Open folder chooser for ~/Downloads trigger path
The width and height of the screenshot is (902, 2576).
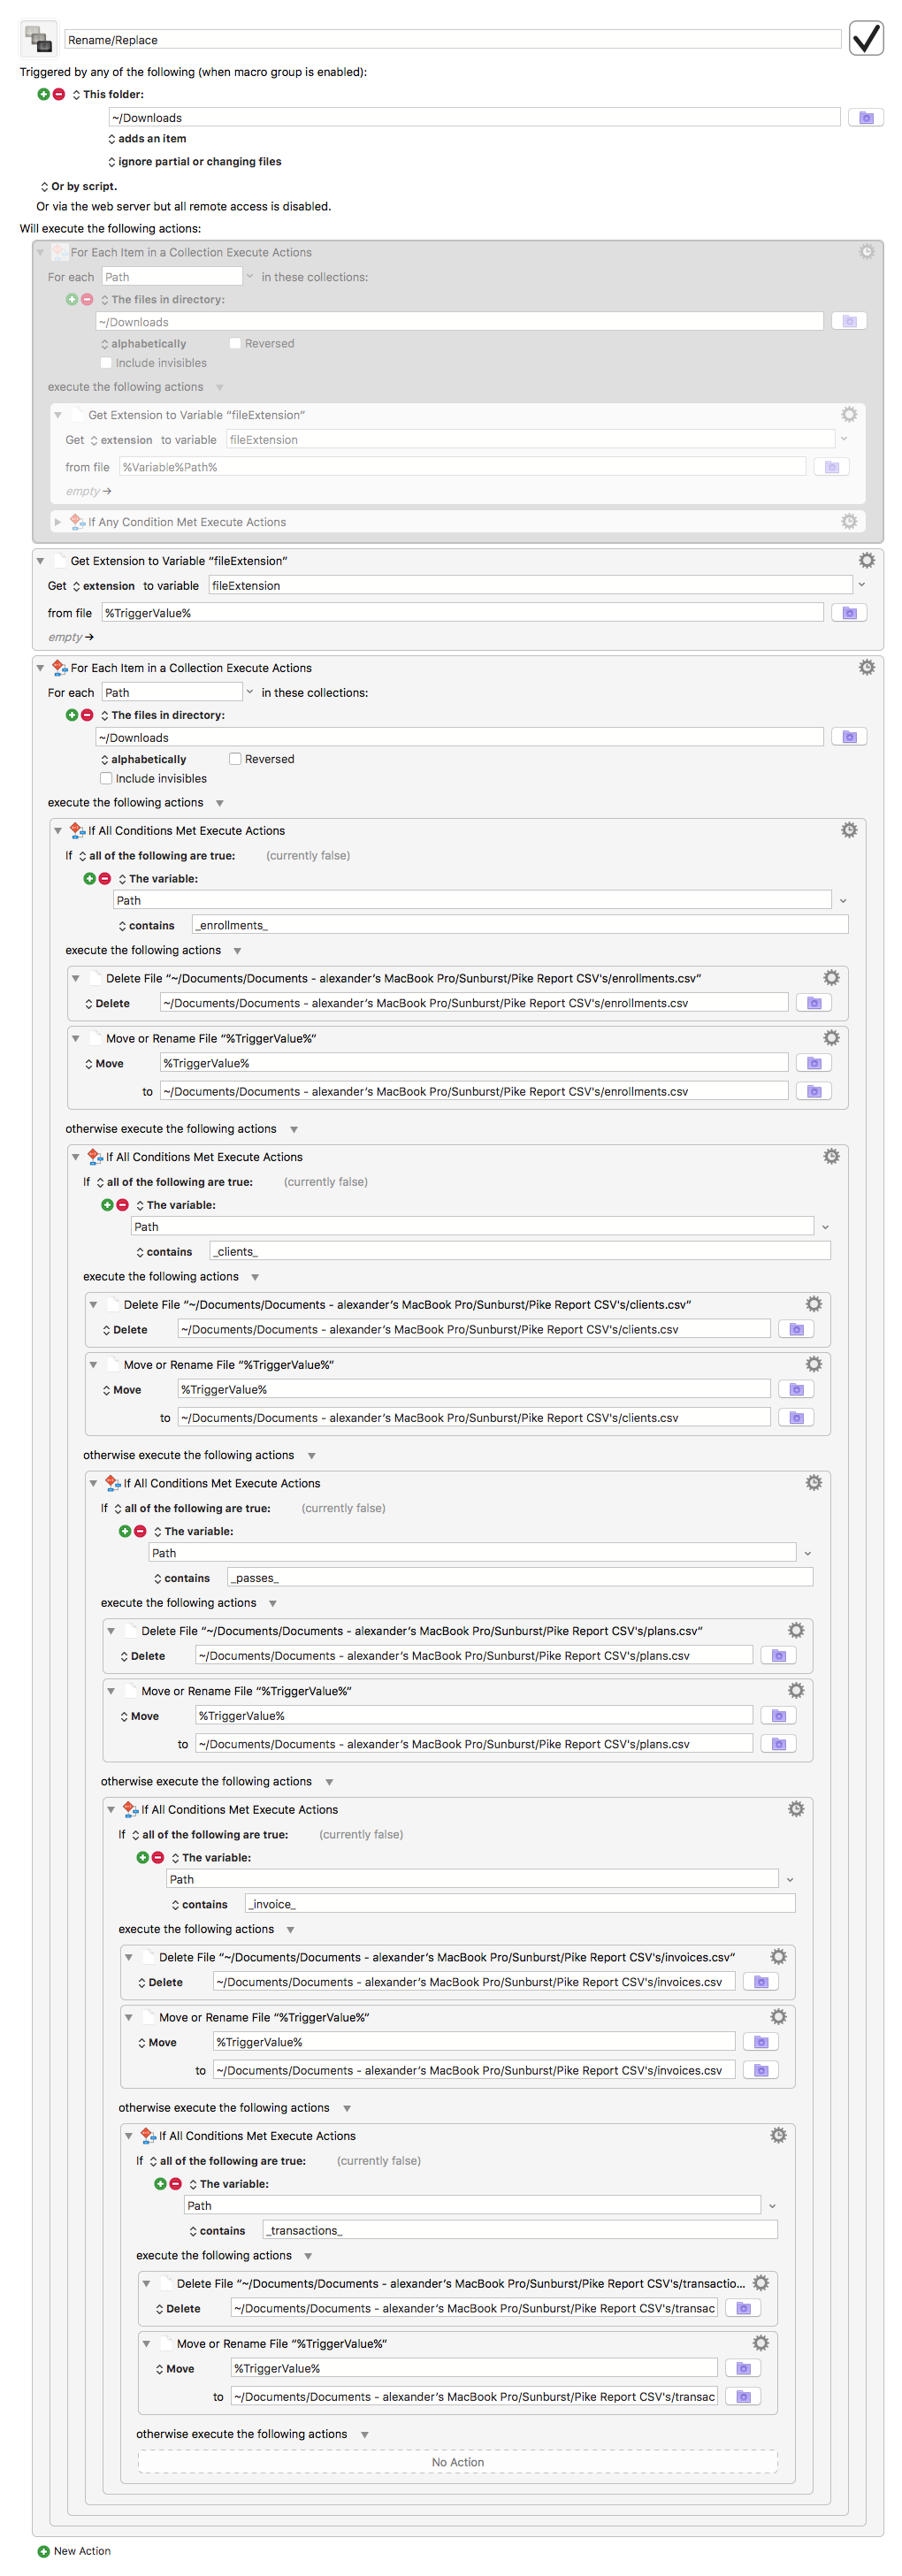coord(866,117)
